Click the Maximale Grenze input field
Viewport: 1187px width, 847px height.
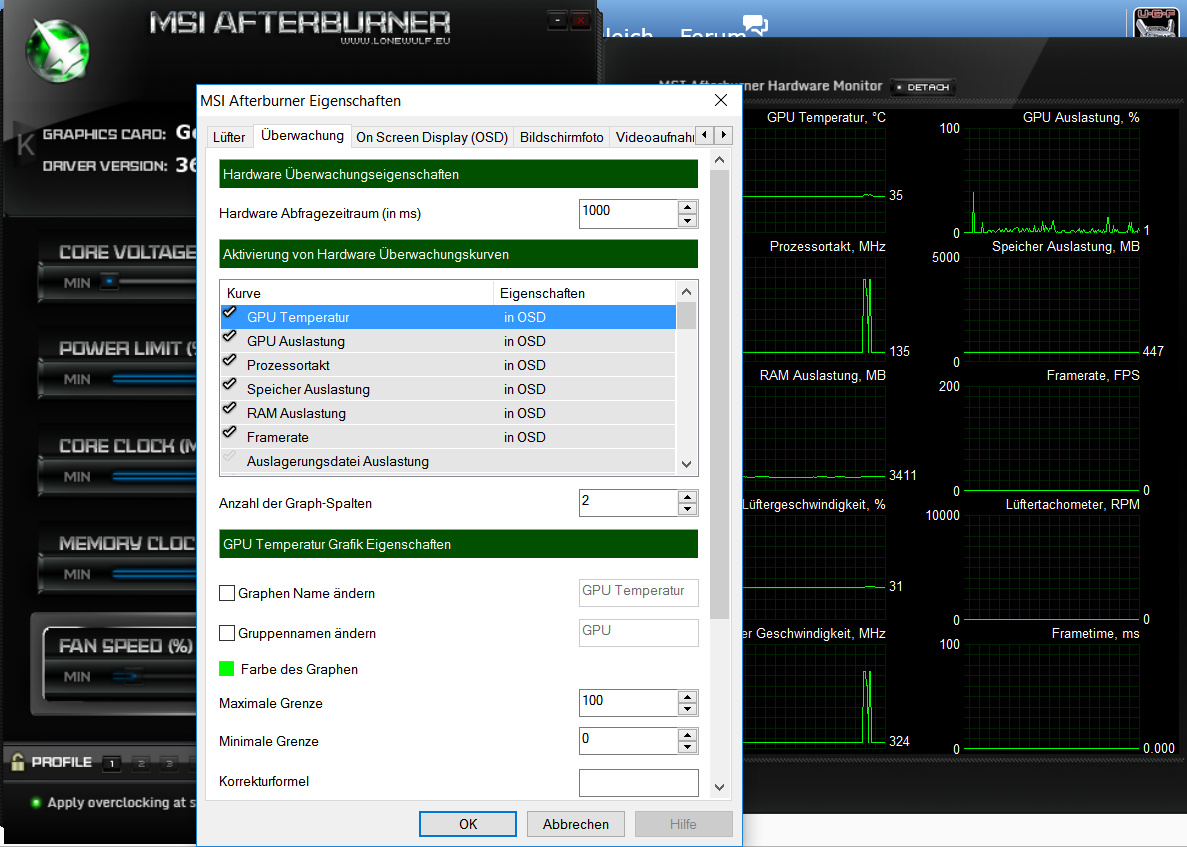628,702
